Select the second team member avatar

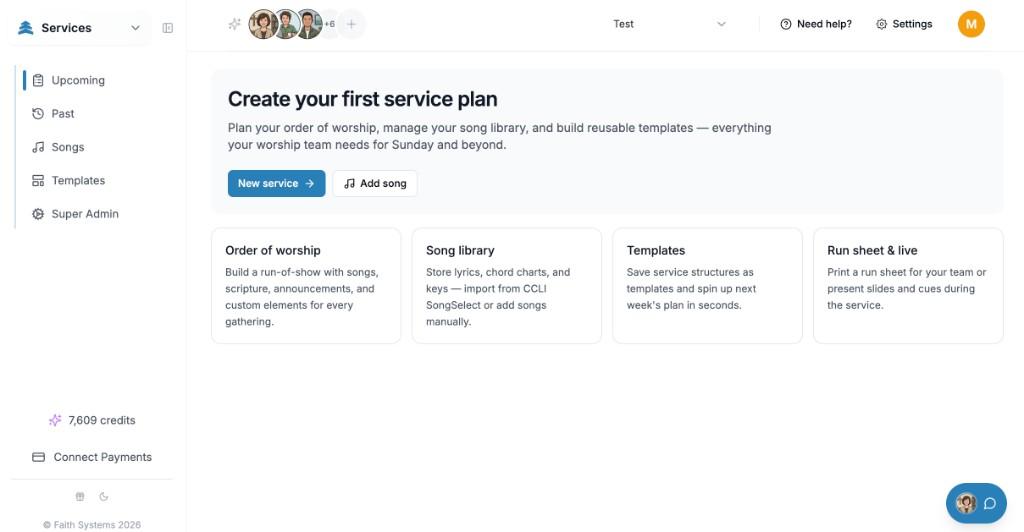click(285, 24)
